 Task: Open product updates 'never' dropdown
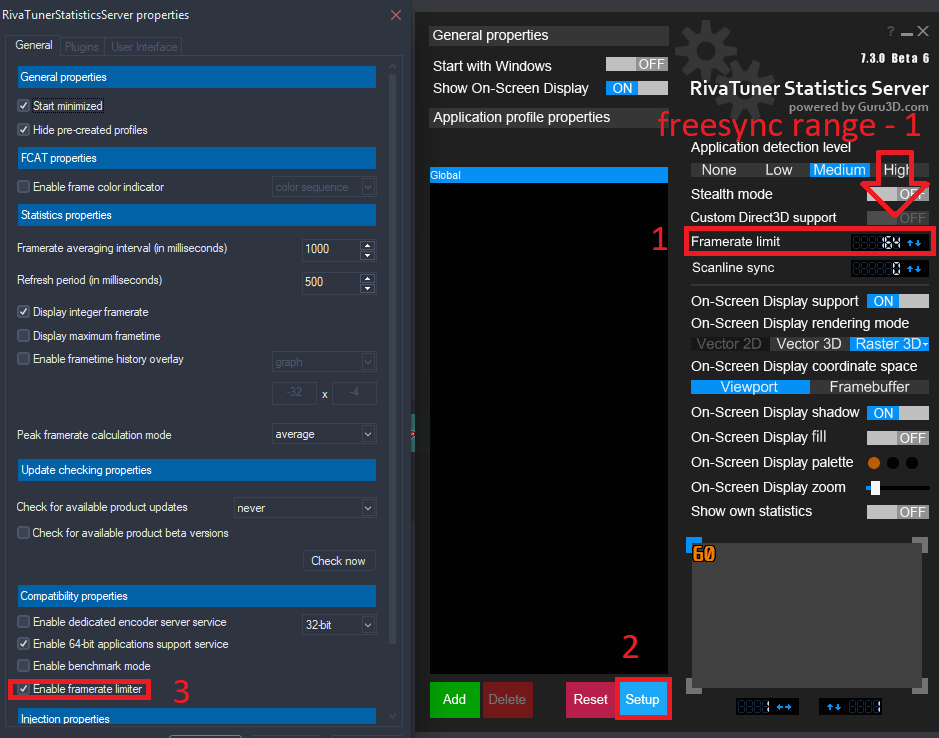pos(305,508)
